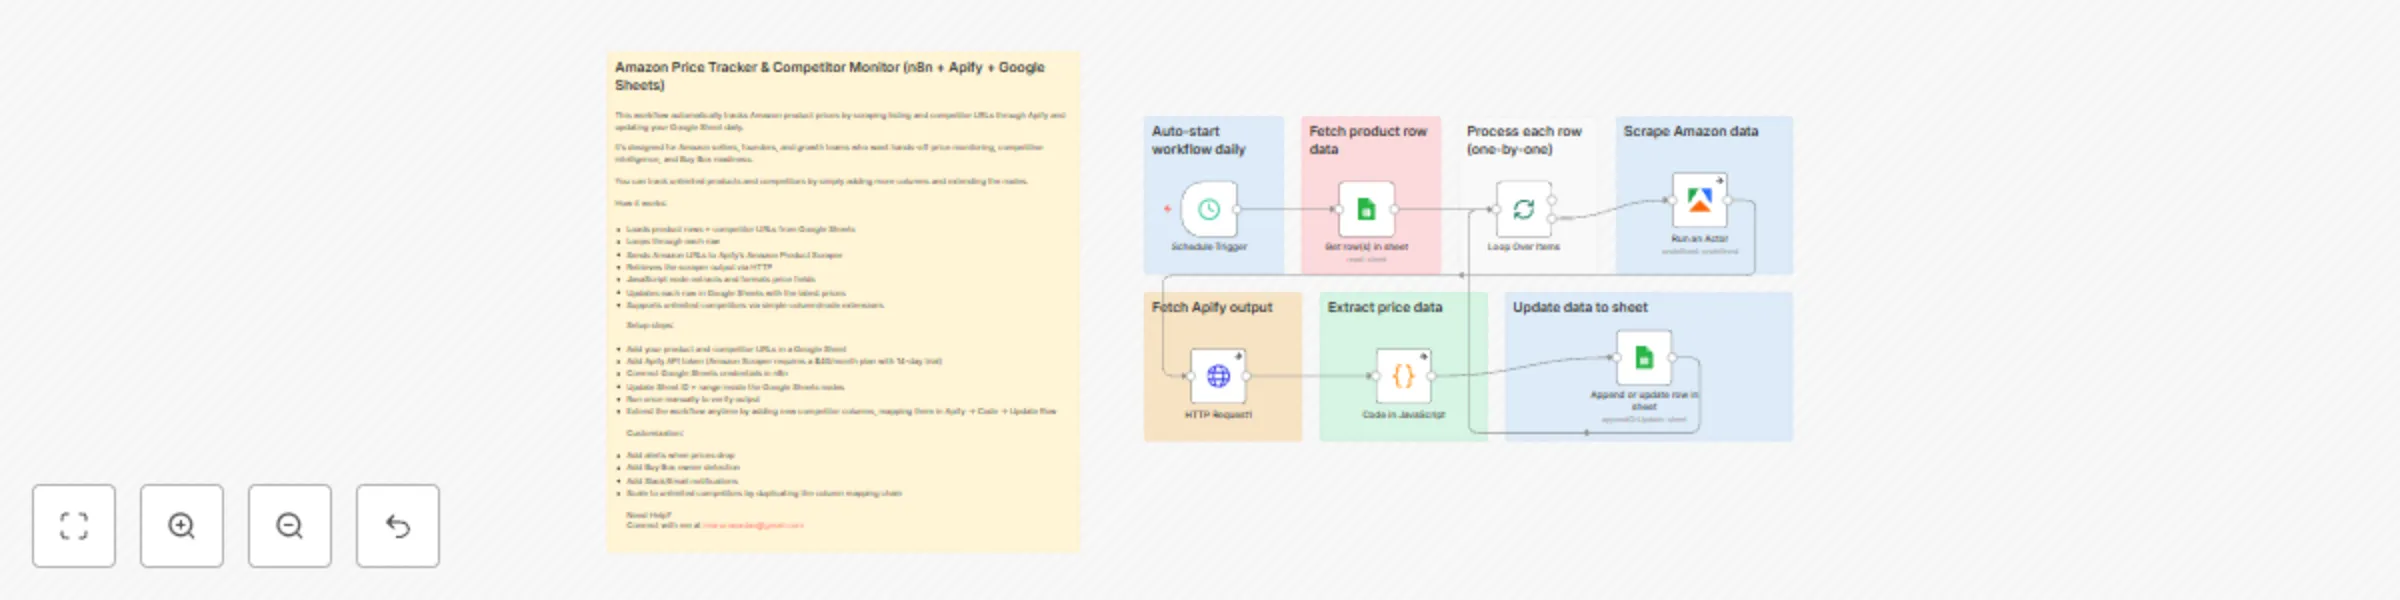This screenshot has width=2400, height=600.
Task: Click the 'Run an Actor' node caption
Action: coord(1700,238)
